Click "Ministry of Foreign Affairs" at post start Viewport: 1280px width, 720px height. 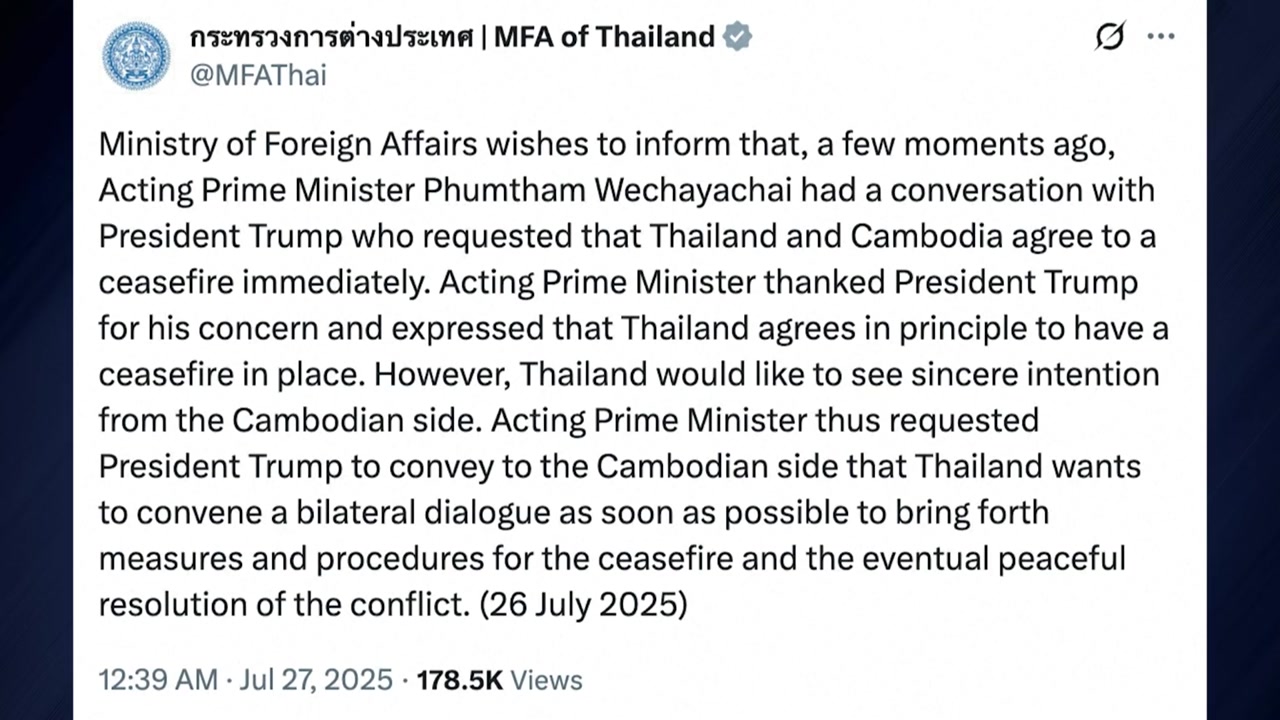(x=288, y=144)
